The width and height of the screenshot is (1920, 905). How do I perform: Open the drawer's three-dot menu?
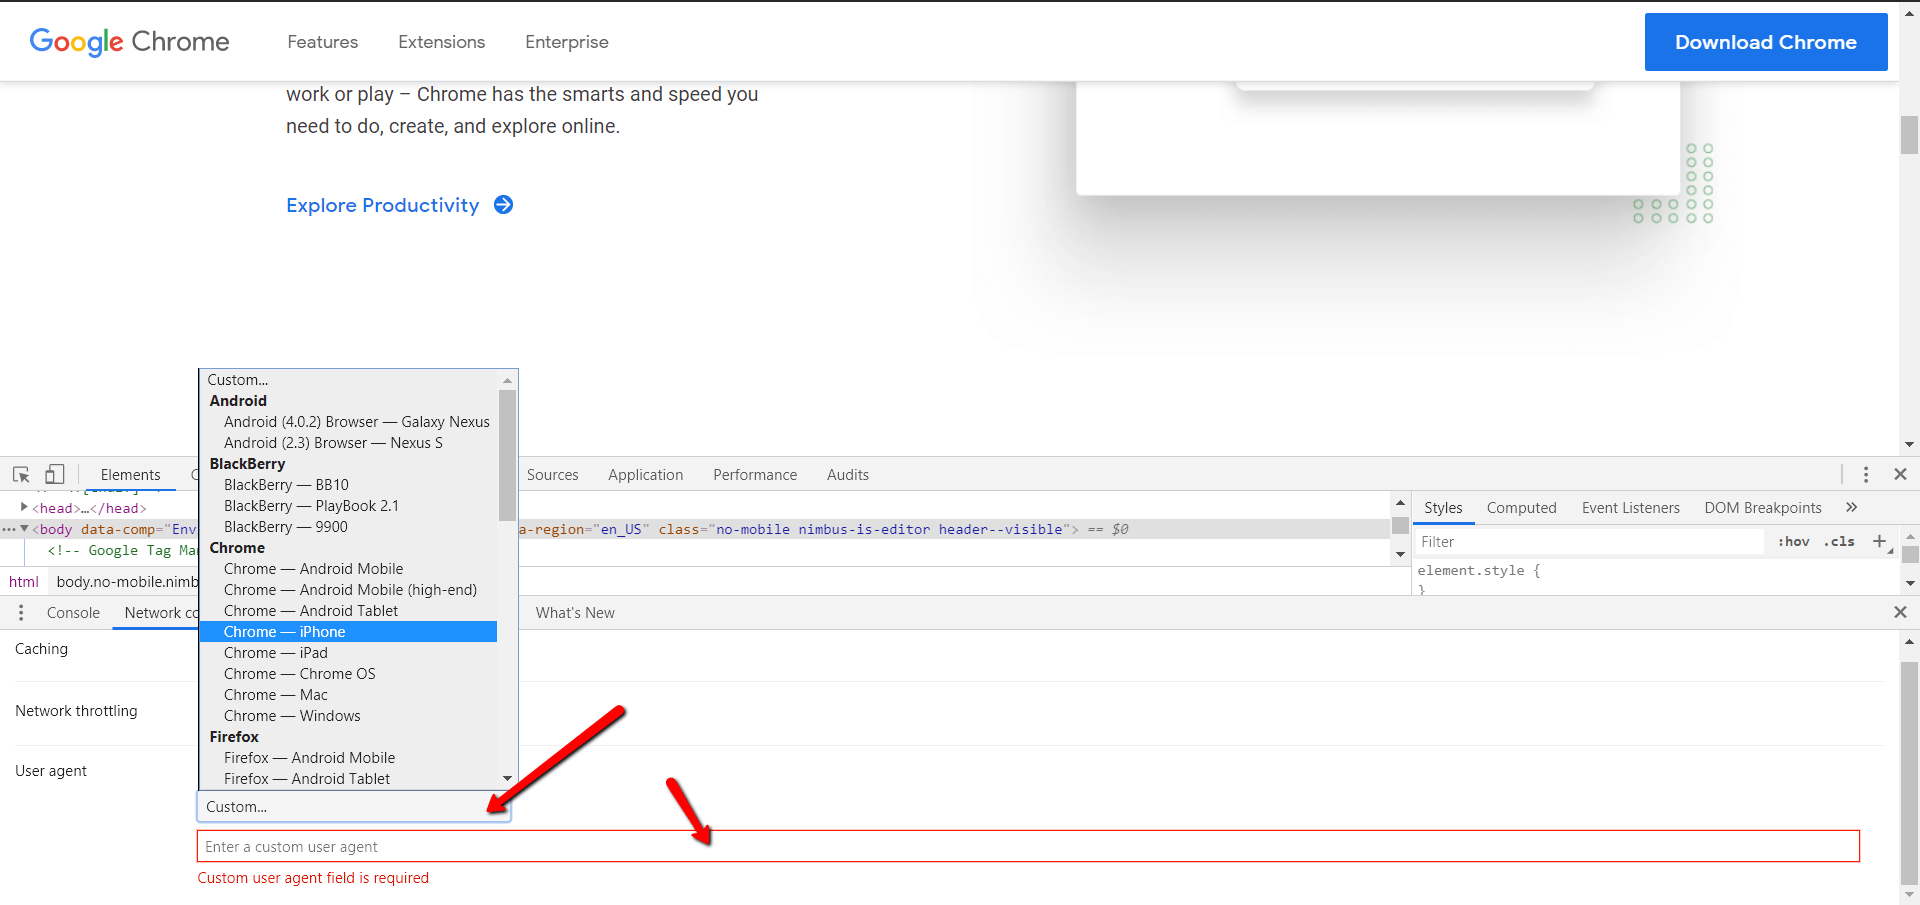pyautogui.click(x=21, y=613)
